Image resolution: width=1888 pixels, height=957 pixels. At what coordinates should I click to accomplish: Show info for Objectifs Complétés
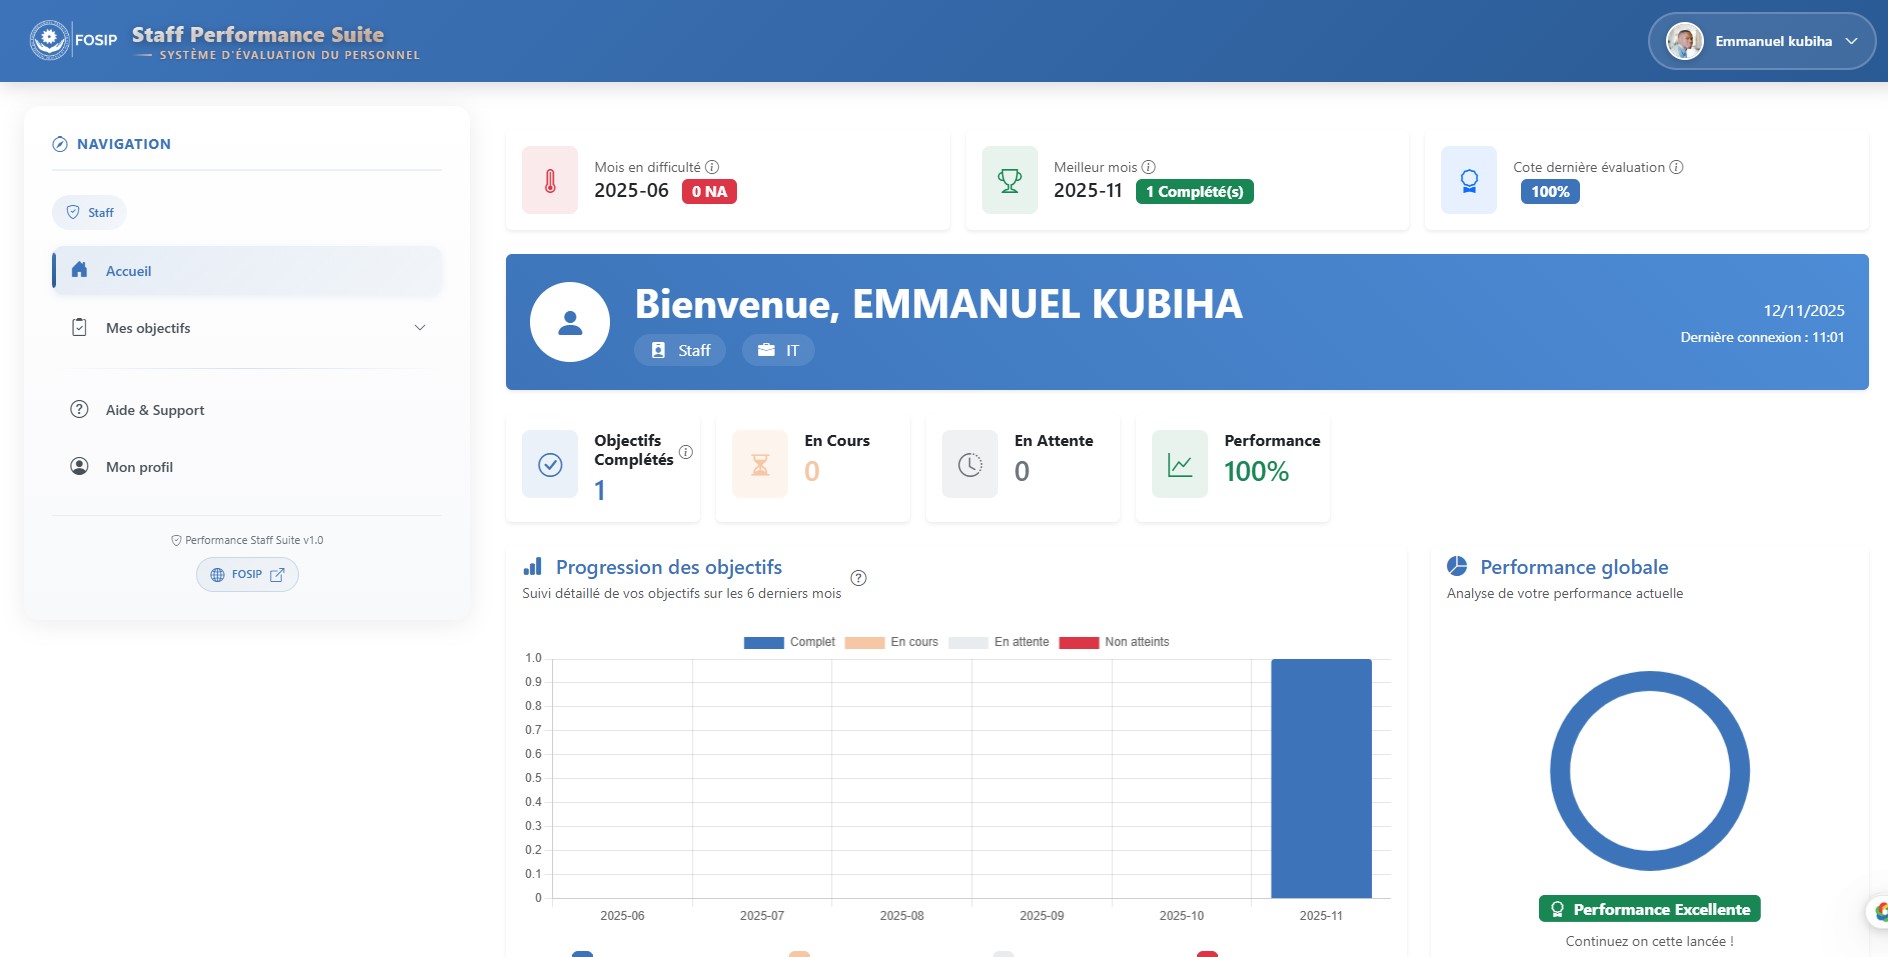click(686, 452)
